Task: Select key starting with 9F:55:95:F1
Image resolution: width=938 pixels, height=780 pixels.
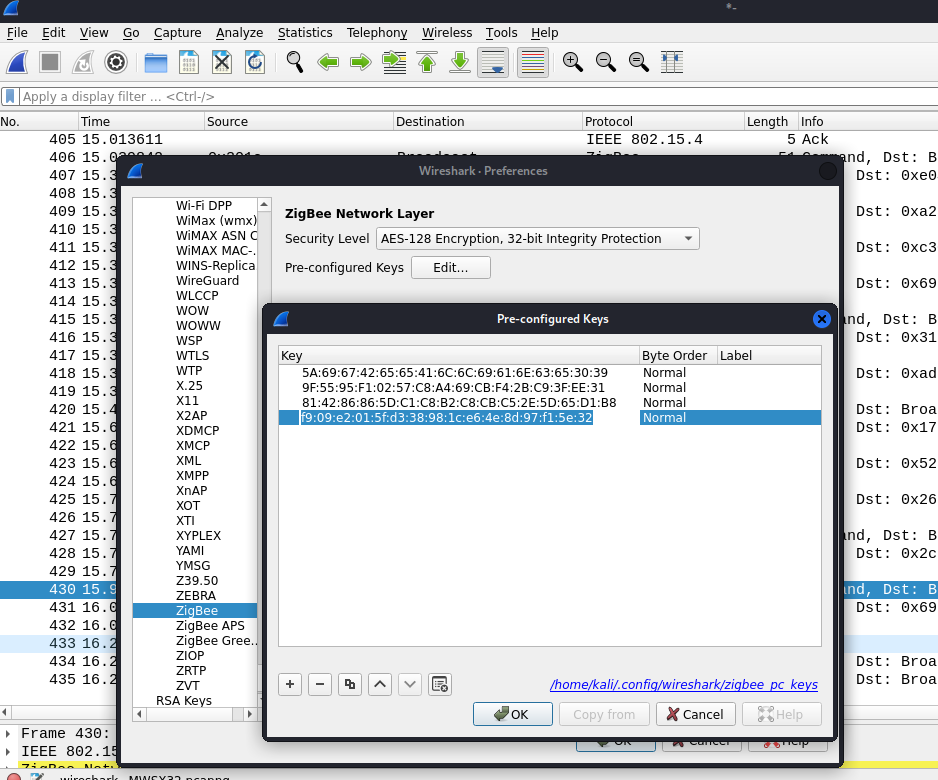Action: 453,388
